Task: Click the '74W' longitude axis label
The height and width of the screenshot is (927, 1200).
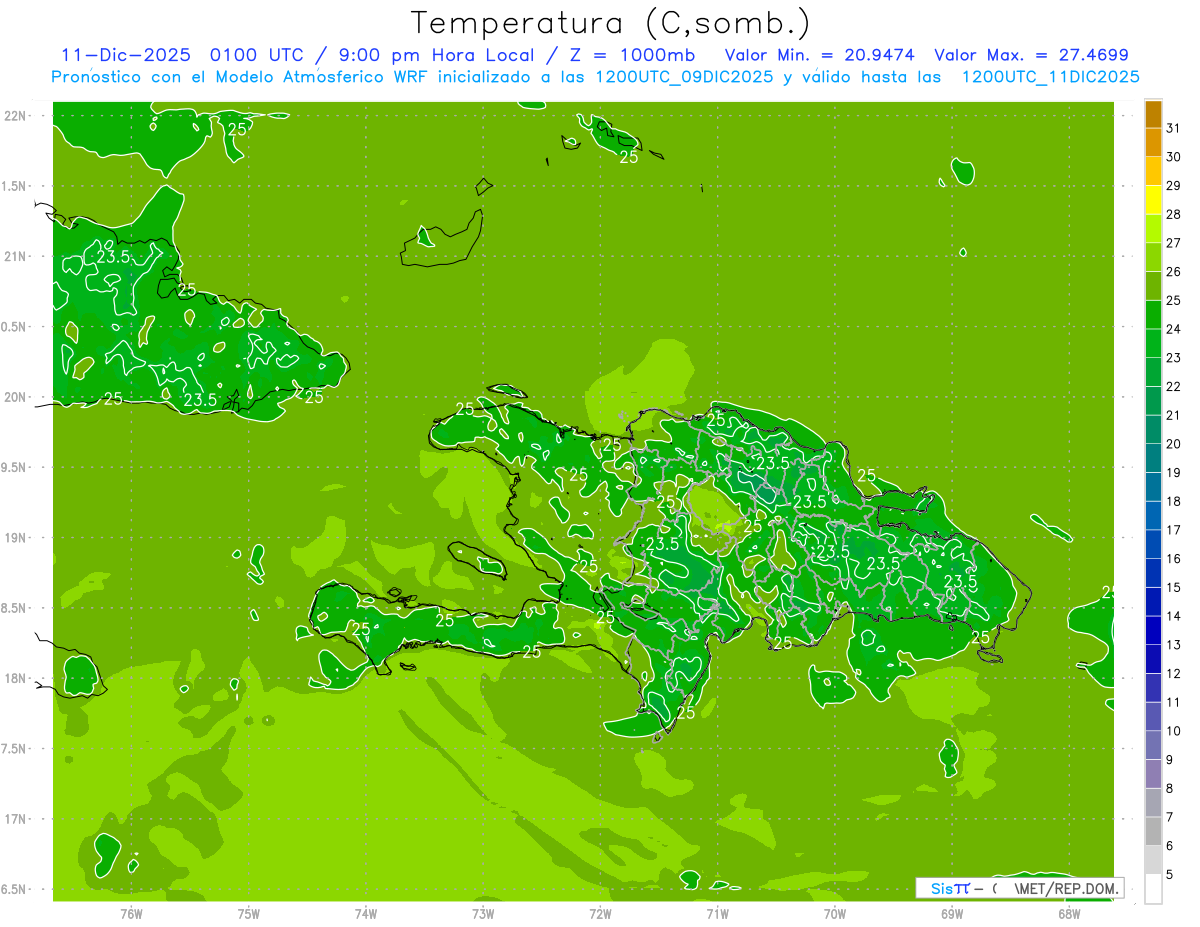Action: click(365, 914)
